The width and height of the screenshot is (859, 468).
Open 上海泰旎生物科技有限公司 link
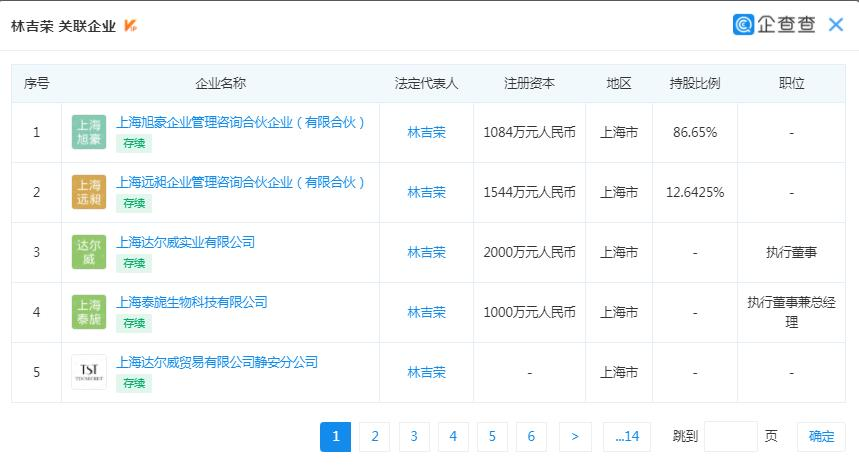(x=192, y=302)
